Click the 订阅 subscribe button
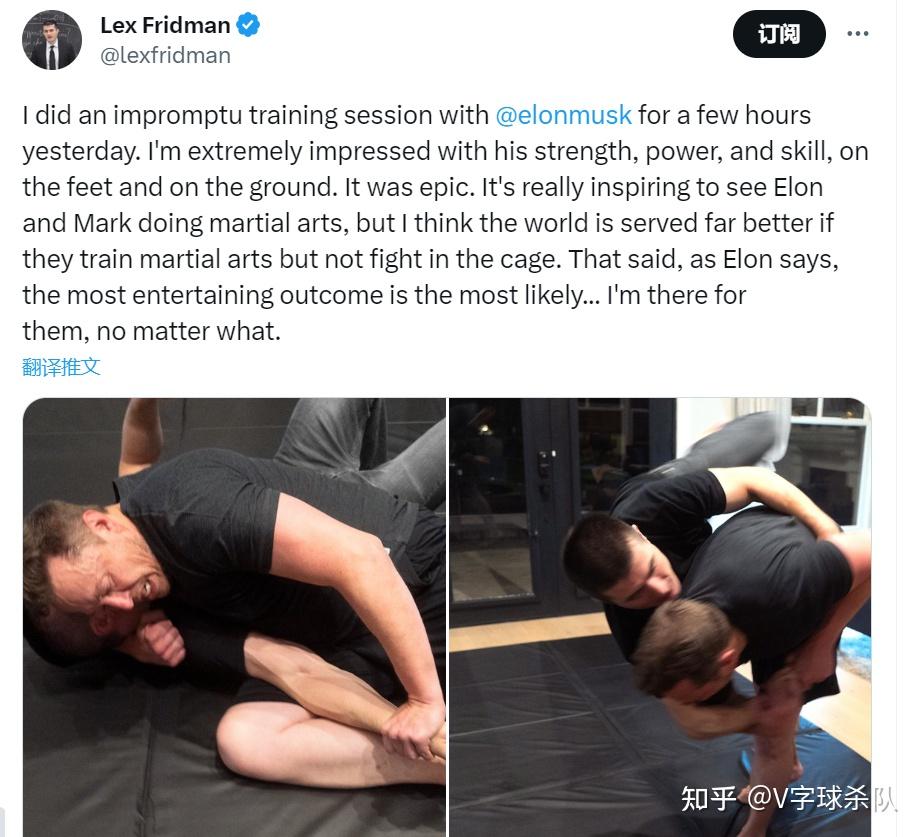 click(x=779, y=34)
